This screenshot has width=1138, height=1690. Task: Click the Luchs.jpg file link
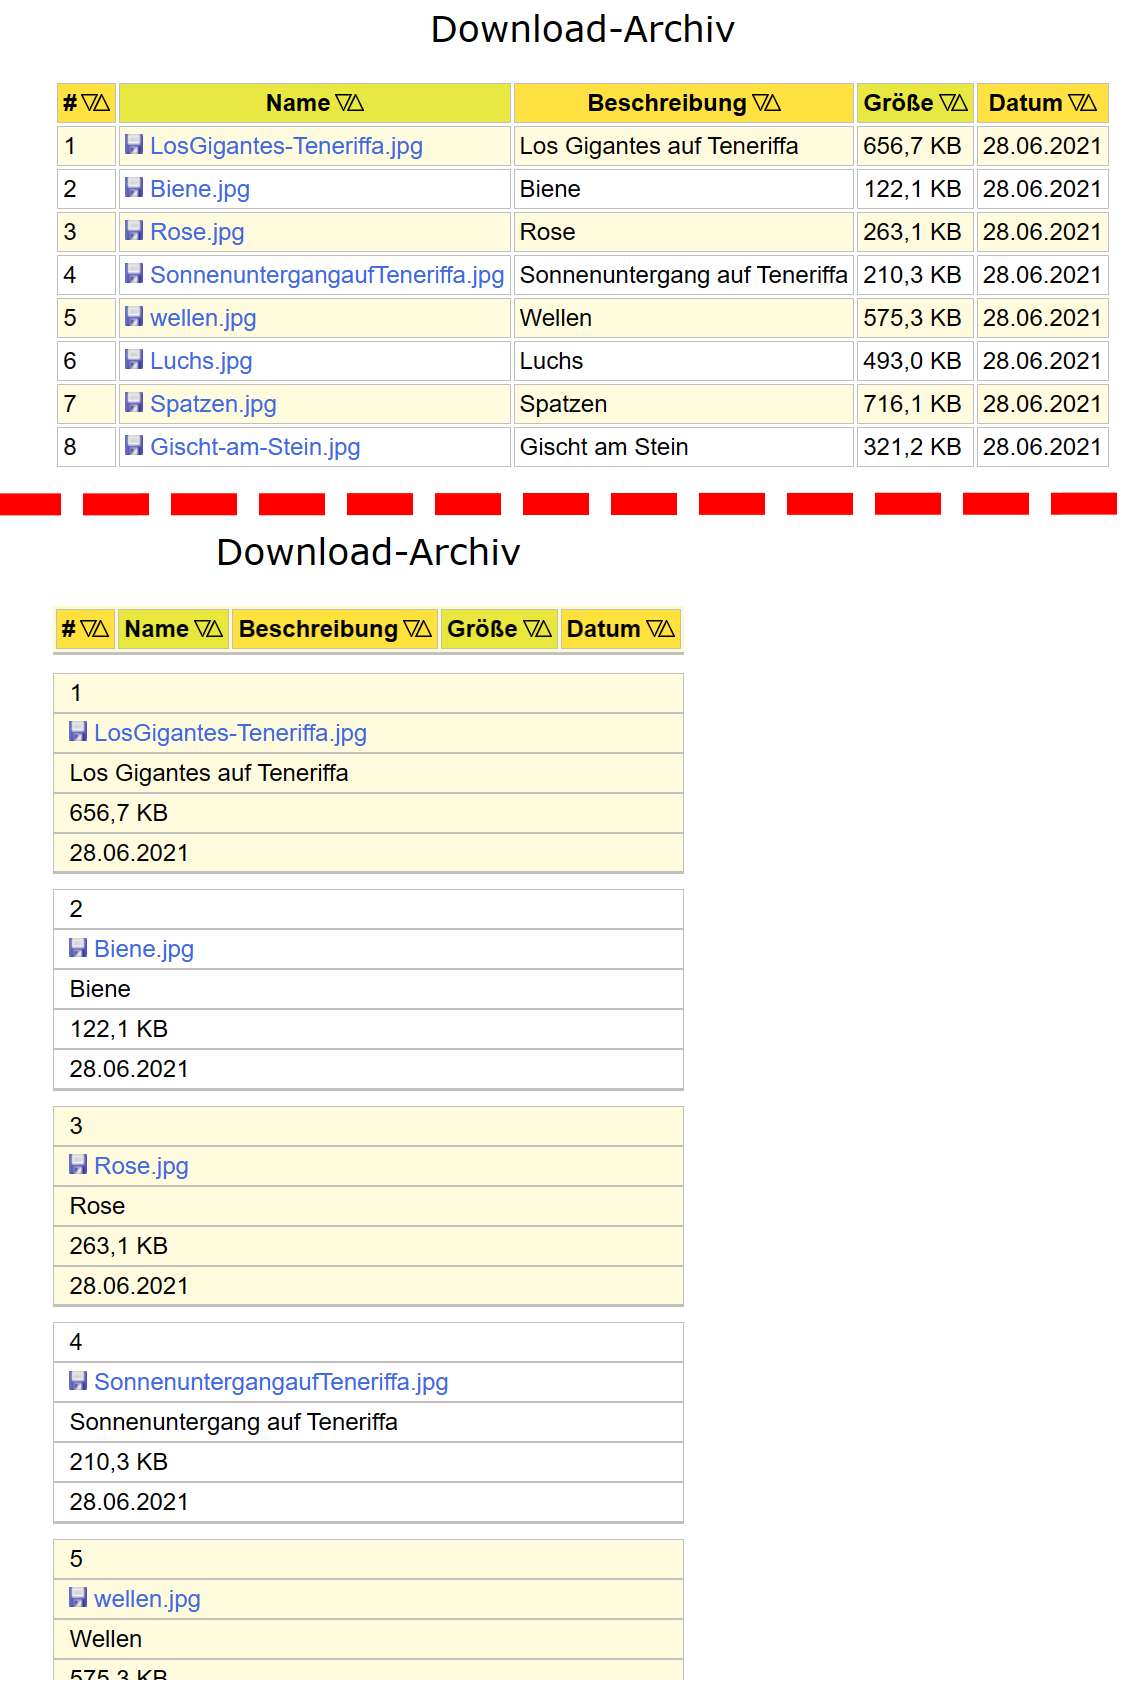[x=201, y=361]
